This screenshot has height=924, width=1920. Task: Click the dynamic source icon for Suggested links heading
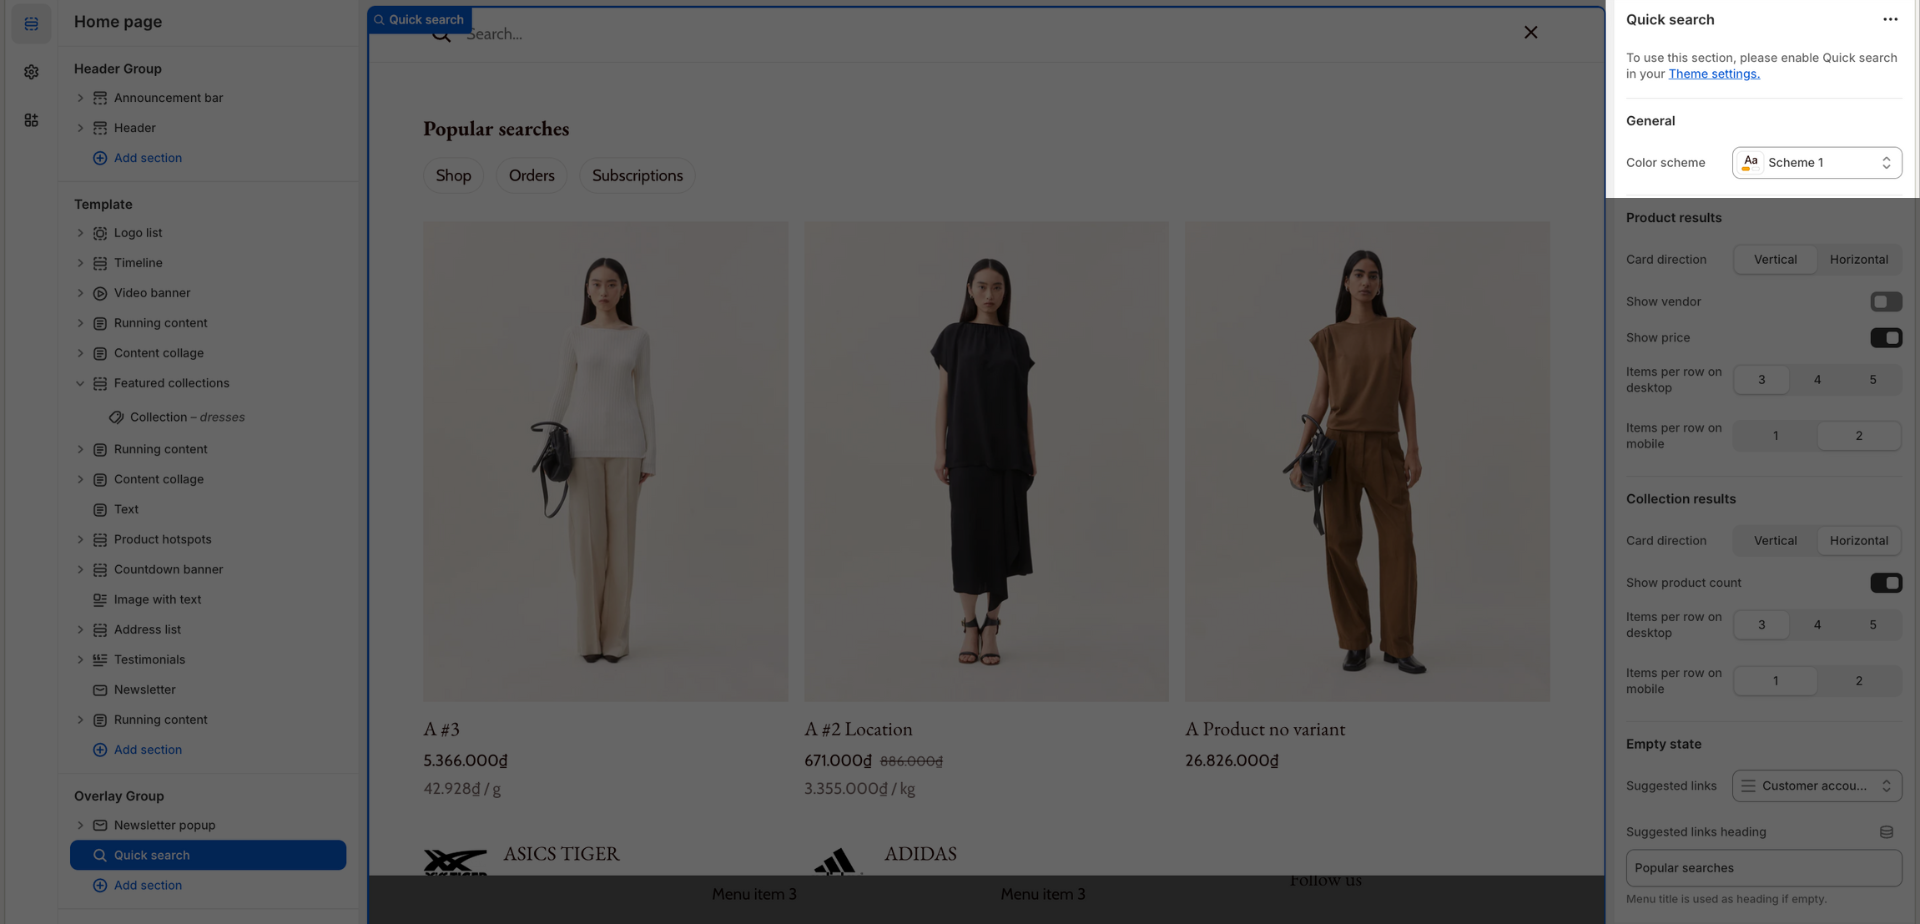[x=1886, y=832]
